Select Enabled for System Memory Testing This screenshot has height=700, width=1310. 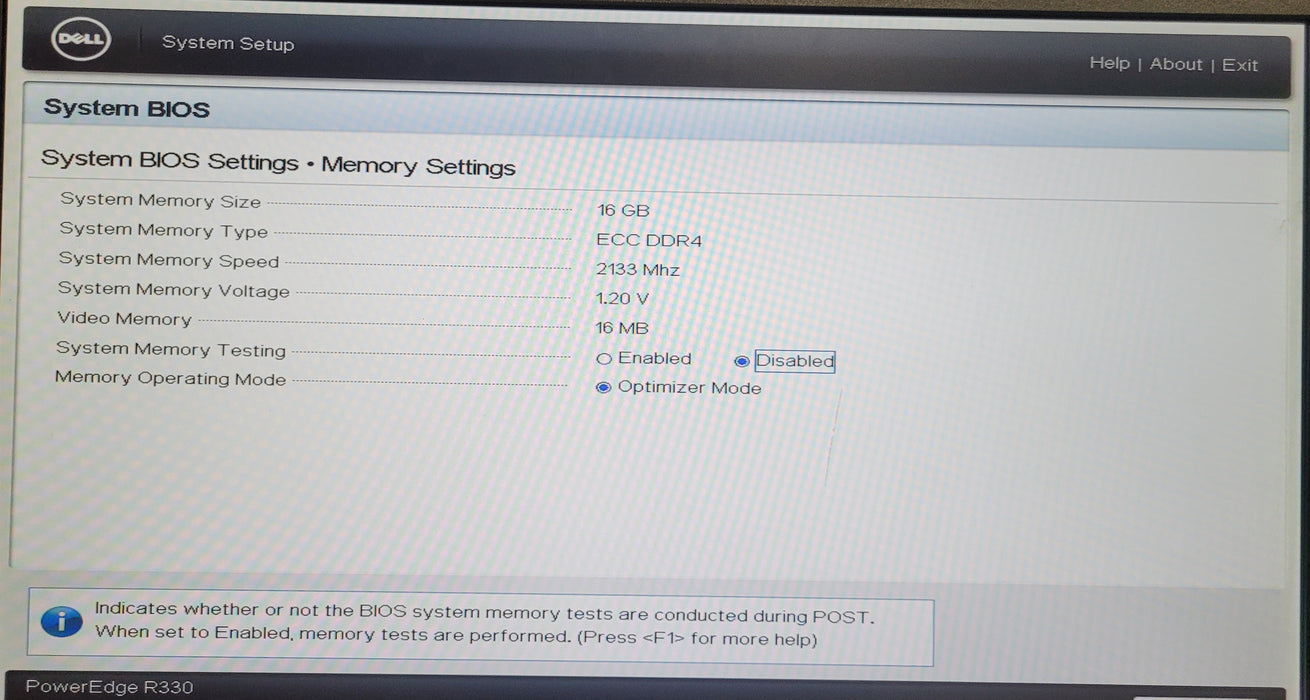(604, 358)
